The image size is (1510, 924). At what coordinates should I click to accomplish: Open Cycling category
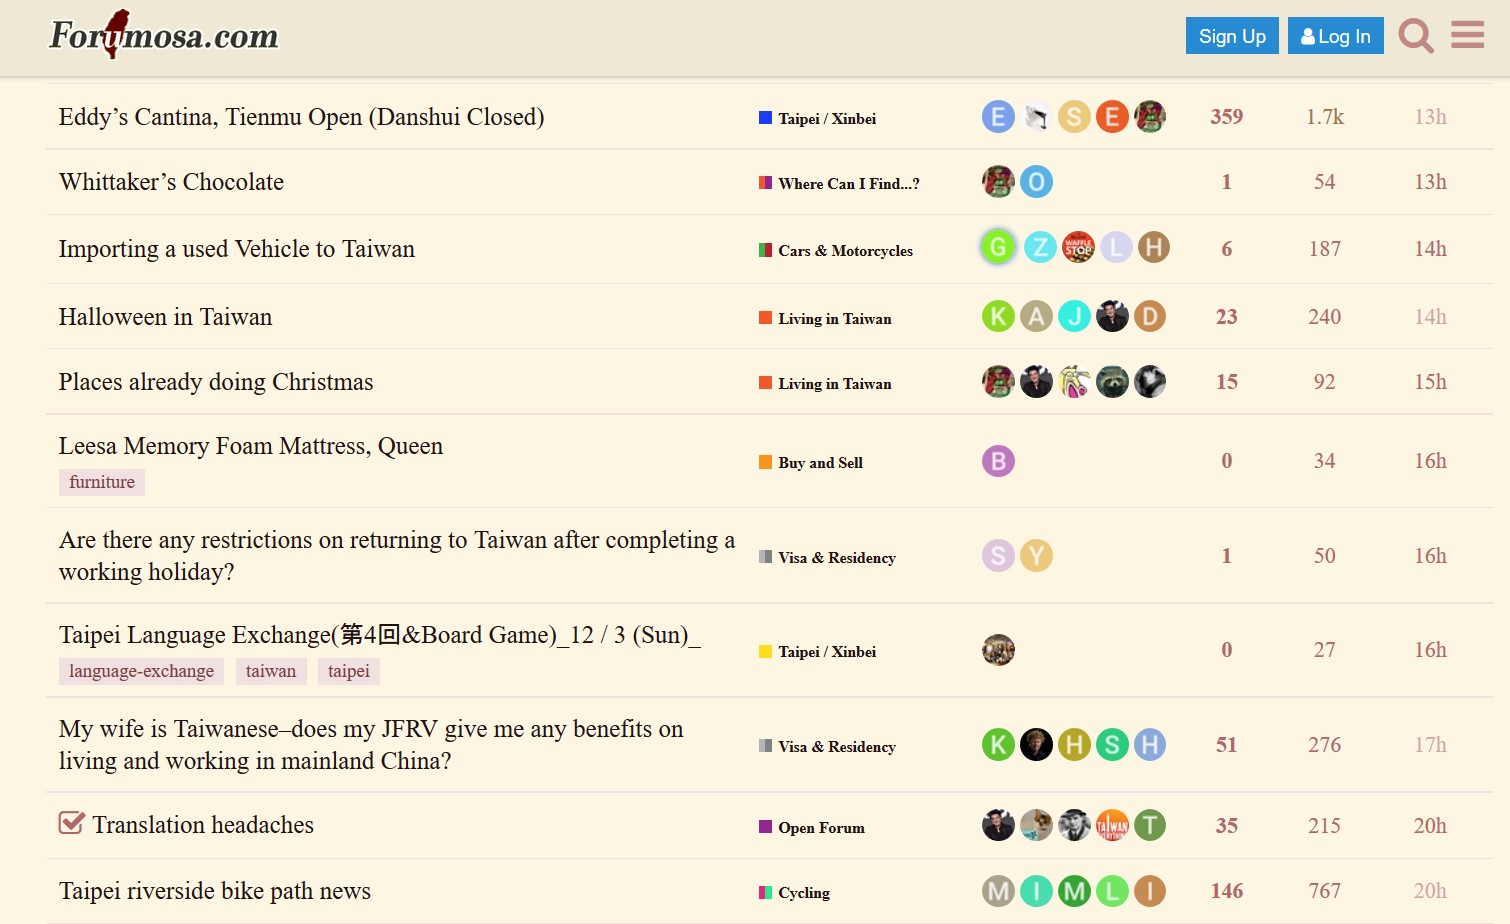click(794, 892)
